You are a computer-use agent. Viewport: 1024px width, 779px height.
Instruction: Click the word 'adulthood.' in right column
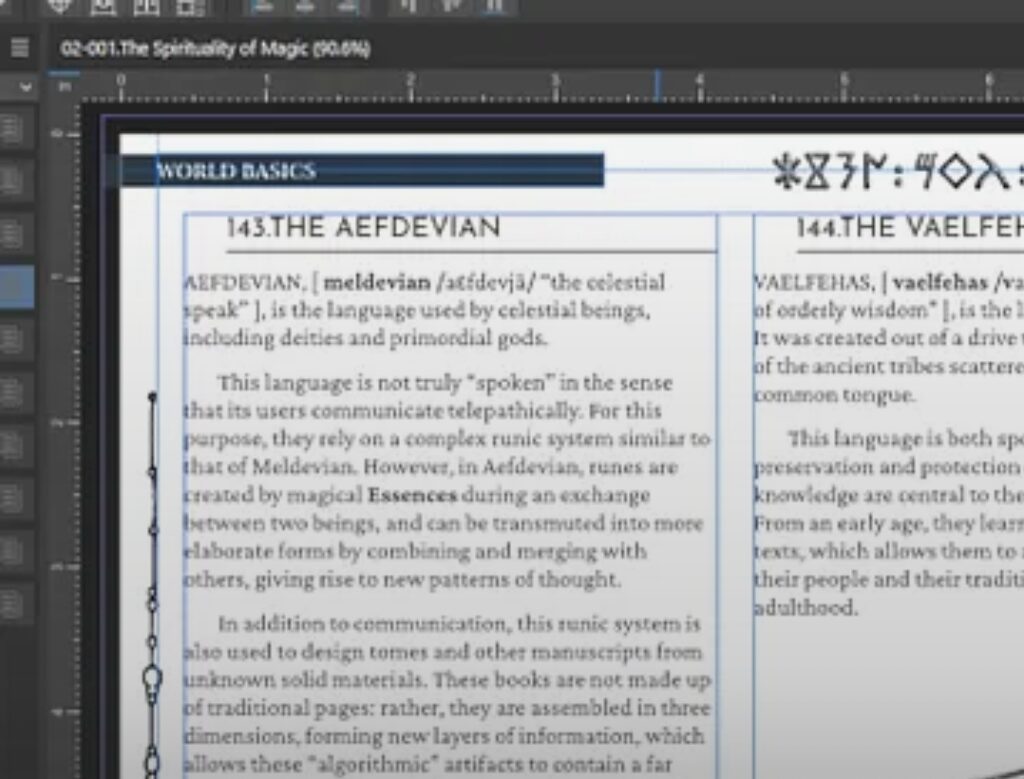[x=805, y=608]
